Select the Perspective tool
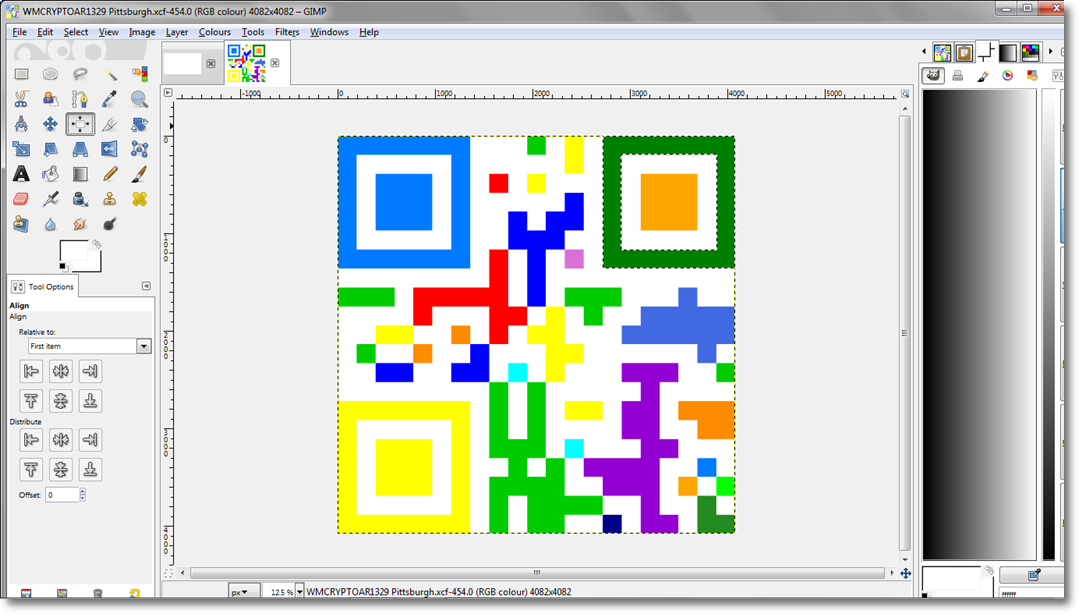 [x=80, y=149]
